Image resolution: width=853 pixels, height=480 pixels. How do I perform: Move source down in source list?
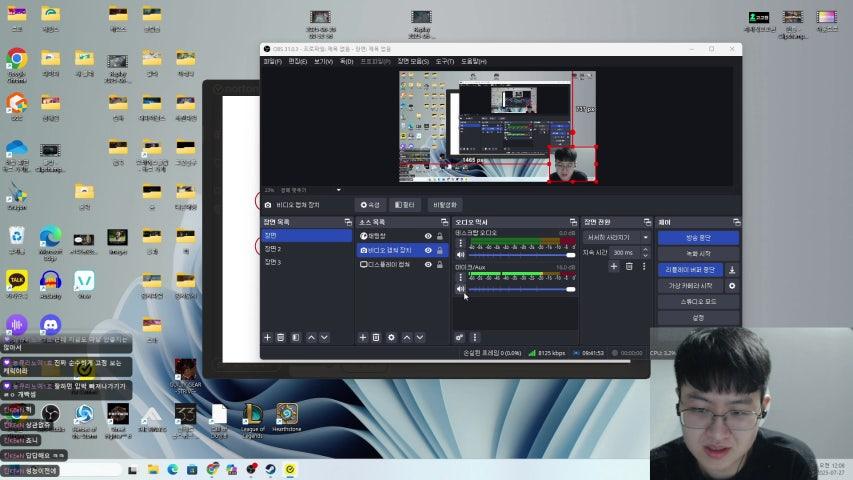point(420,337)
